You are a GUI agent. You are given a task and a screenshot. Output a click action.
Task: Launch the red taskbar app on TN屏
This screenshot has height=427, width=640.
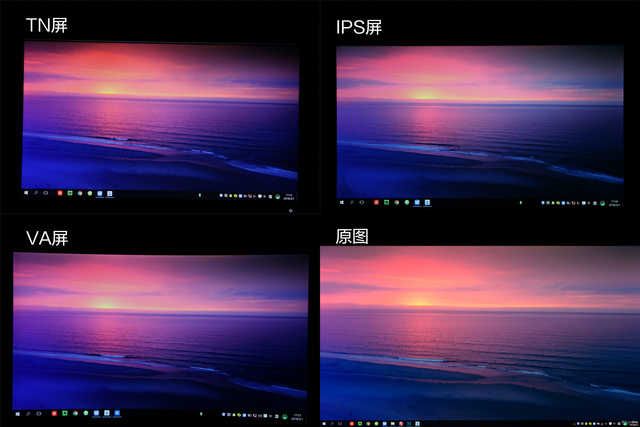coord(60,193)
